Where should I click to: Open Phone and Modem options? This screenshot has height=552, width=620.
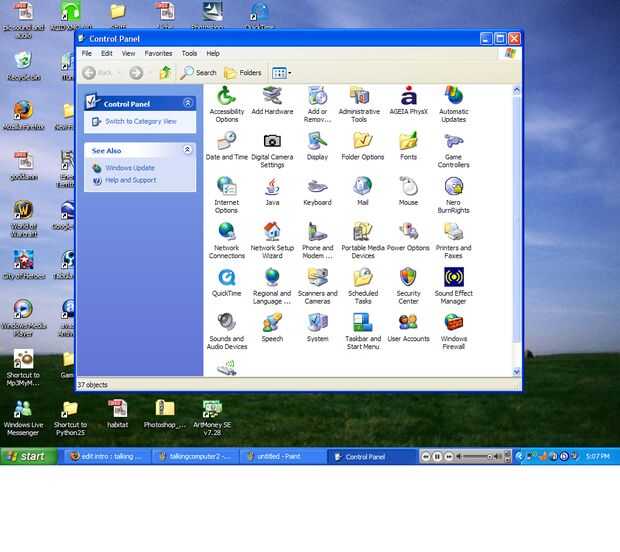(x=317, y=240)
